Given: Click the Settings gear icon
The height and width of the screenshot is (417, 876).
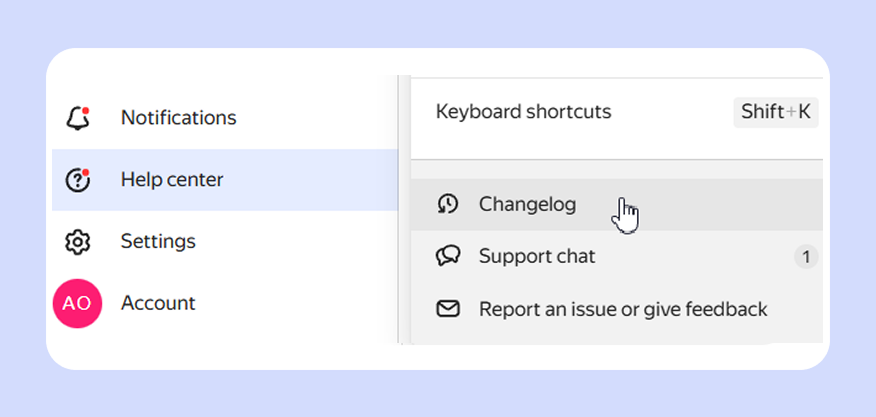Looking at the screenshot, I should (77, 242).
